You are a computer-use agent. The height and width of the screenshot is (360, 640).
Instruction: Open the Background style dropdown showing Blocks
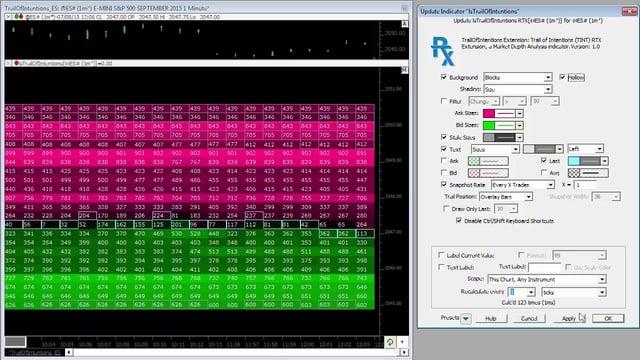pos(518,77)
